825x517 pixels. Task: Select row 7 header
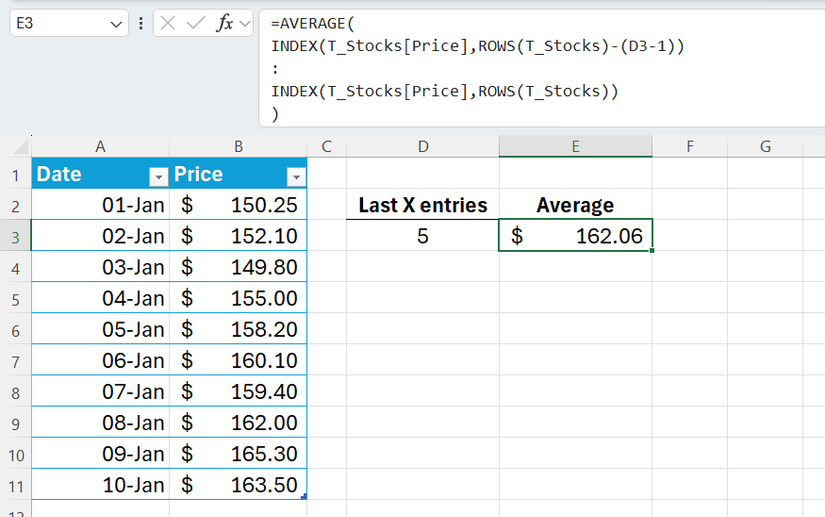(x=15, y=360)
